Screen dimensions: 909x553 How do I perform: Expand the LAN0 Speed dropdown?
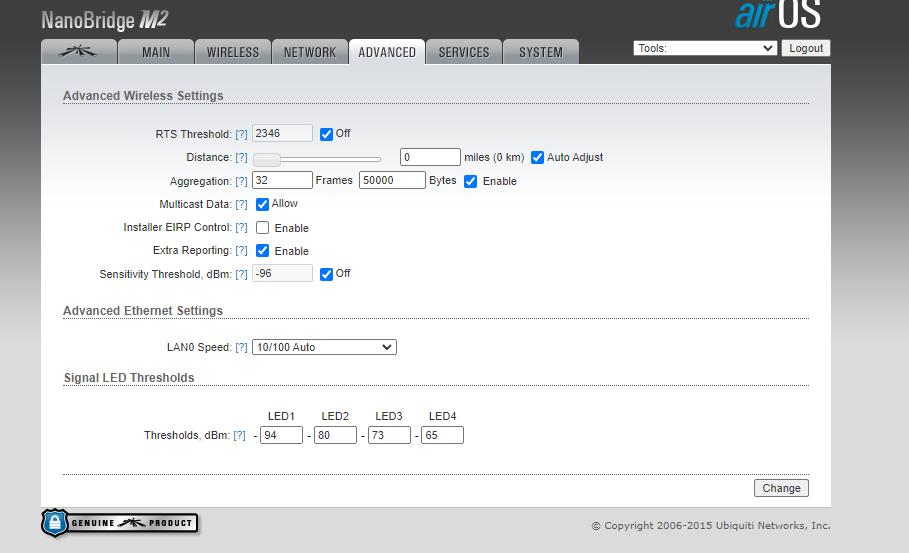324,347
